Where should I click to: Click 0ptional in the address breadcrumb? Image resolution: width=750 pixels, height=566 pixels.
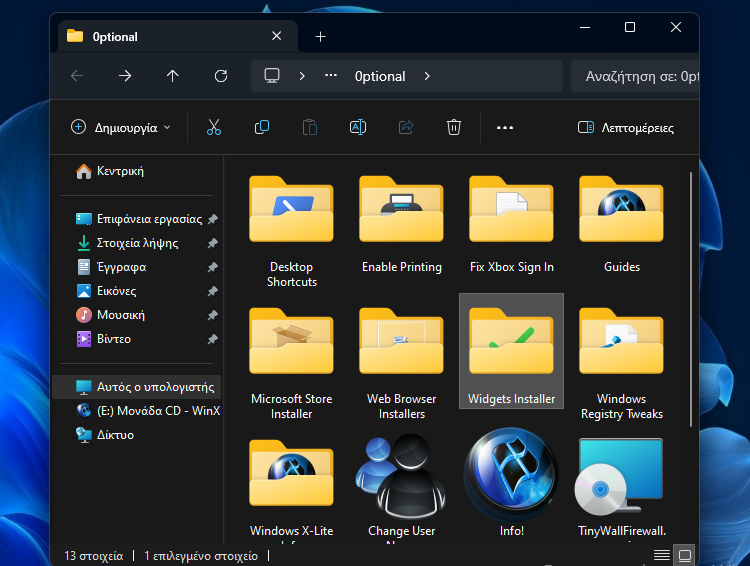click(x=380, y=76)
